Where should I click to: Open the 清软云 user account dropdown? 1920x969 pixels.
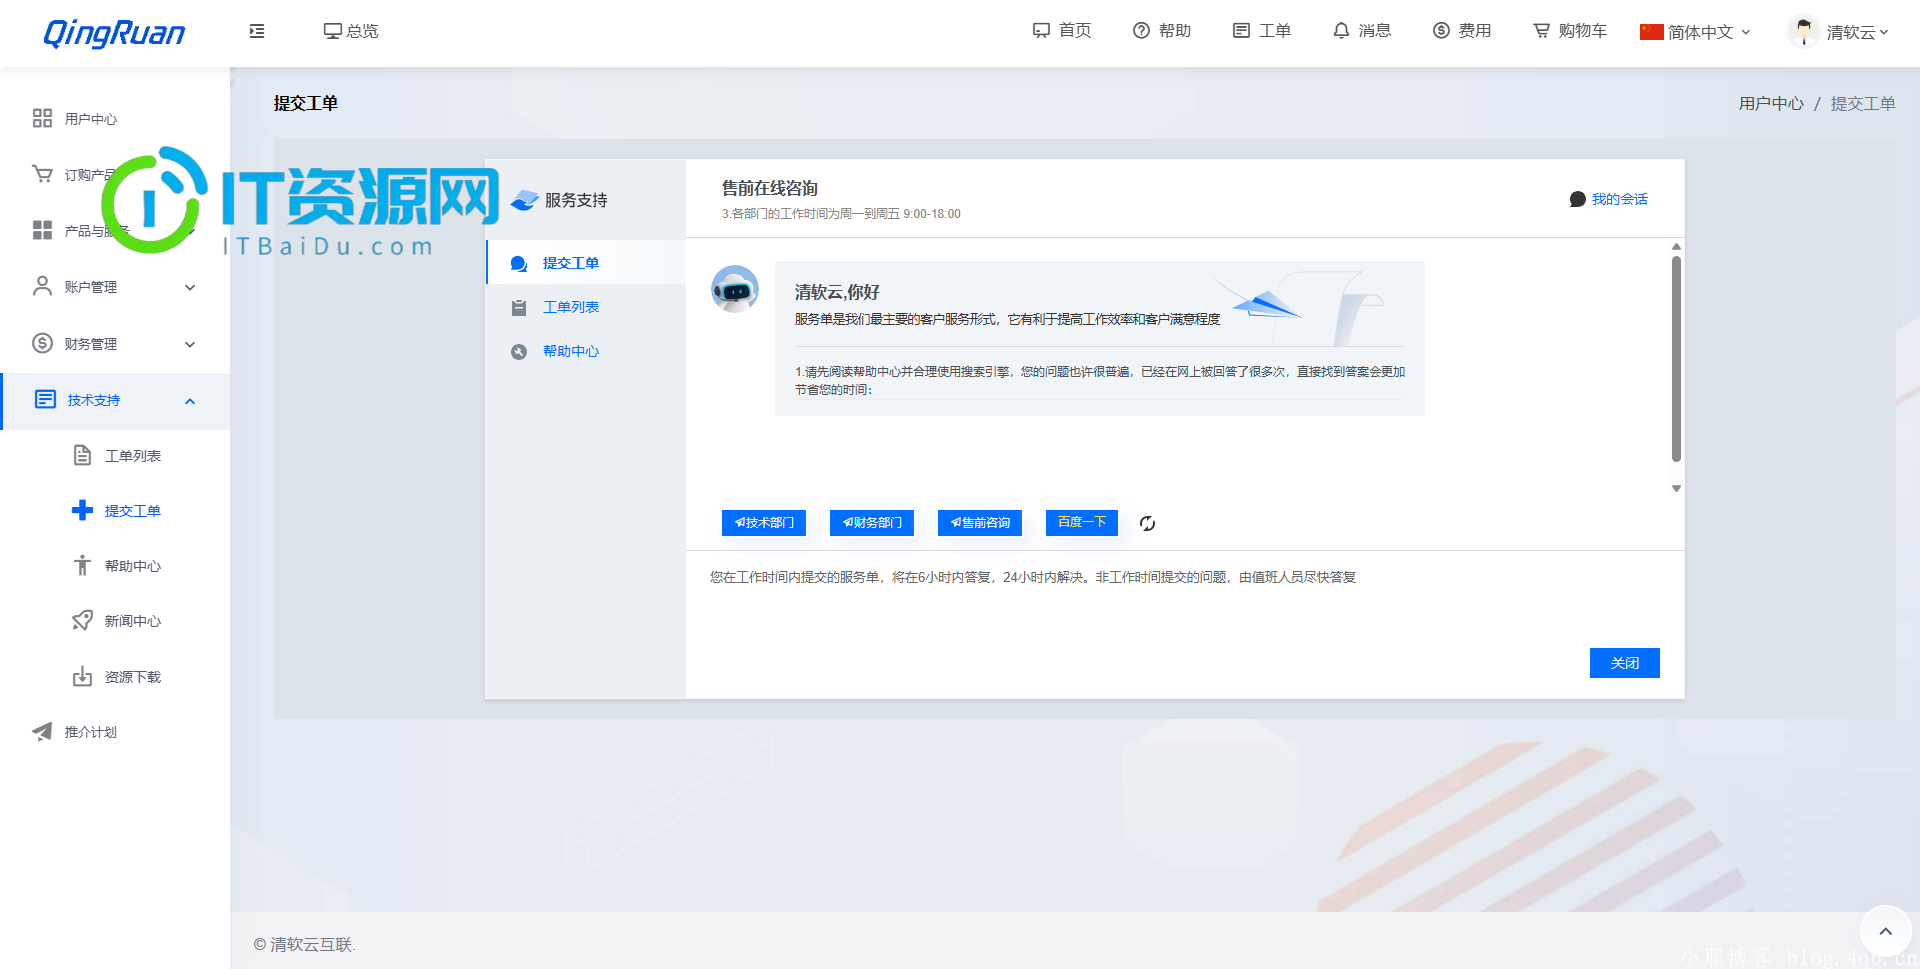(1857, 32)
